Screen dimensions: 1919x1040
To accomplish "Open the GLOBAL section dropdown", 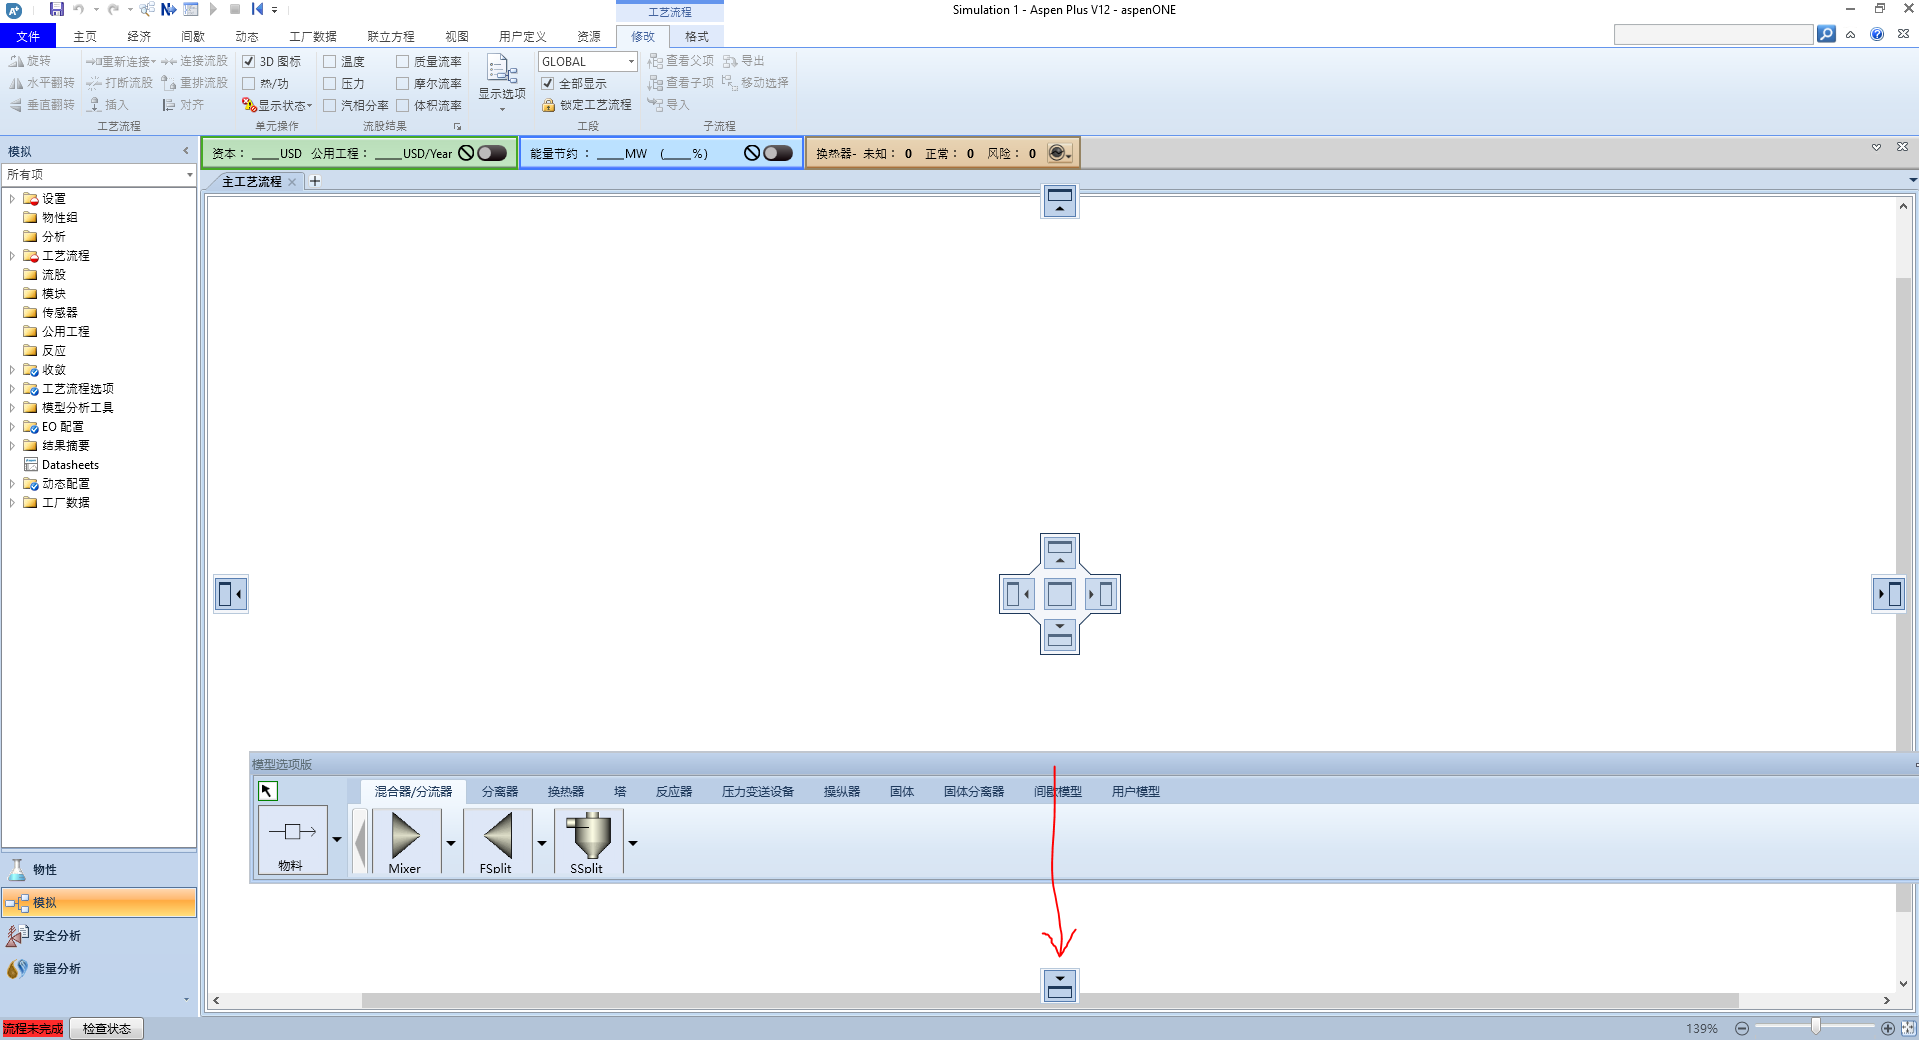I will (x=631, y=62).
